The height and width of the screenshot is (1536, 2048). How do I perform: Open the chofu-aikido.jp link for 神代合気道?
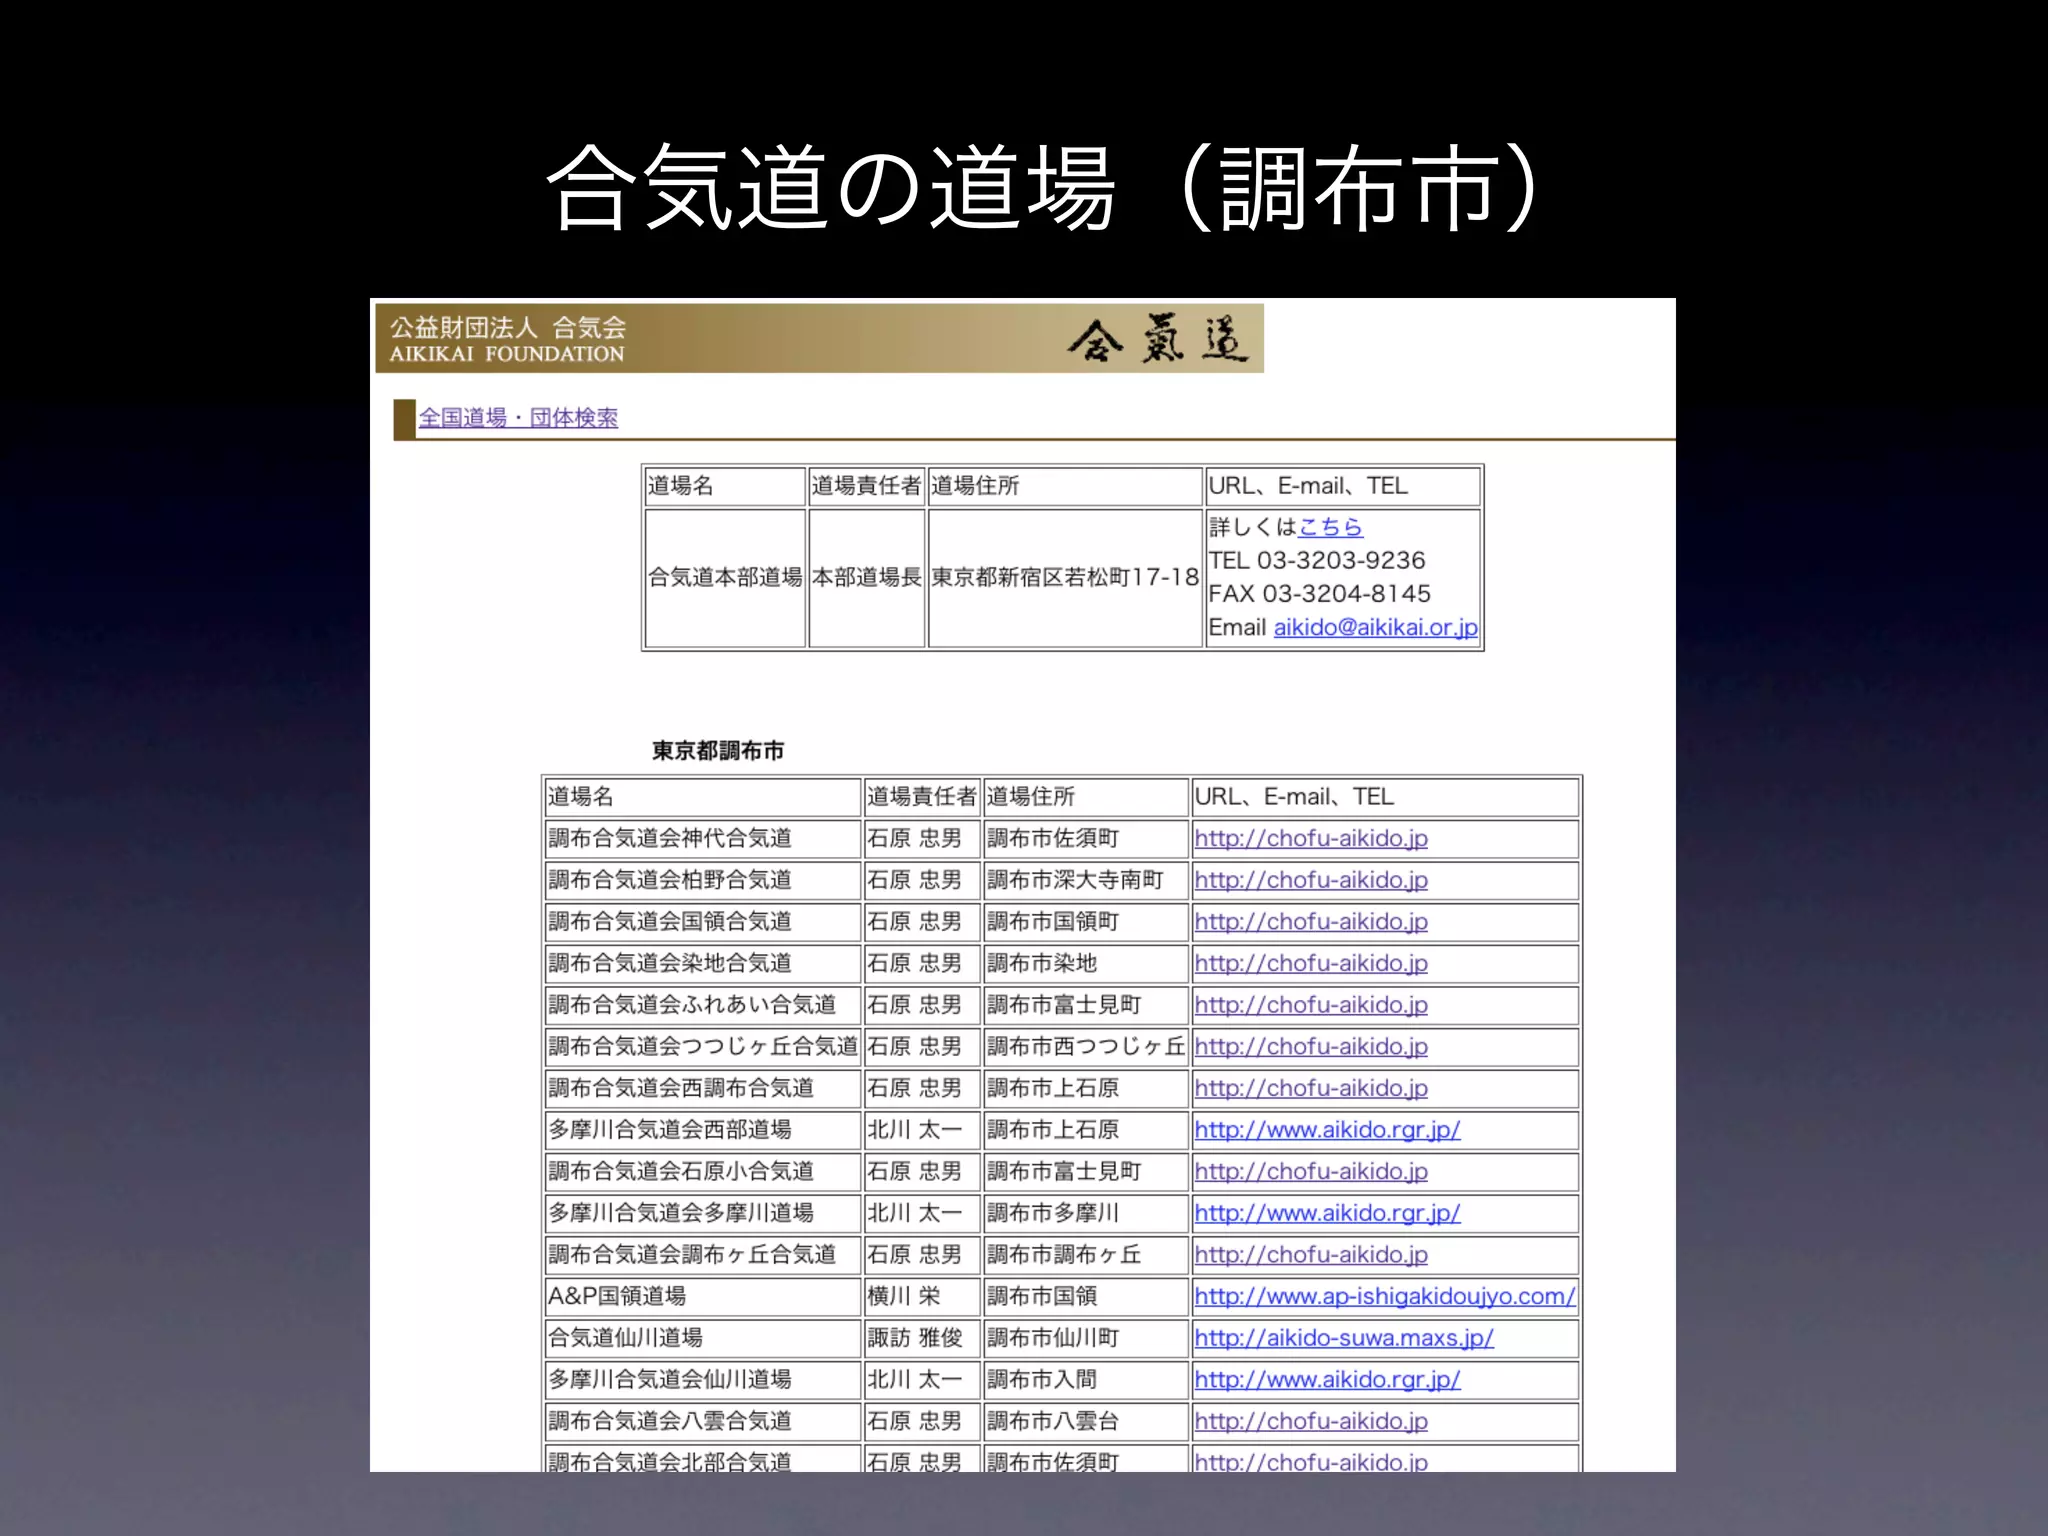pos(1311,839)
